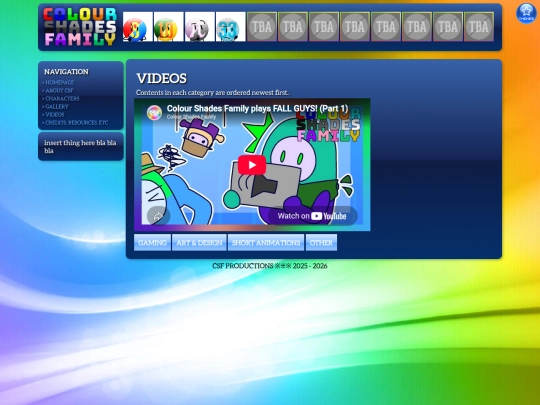Open the green and yellow character icon
The height and width of the screenshot is (405, 540).
(168, 27)
